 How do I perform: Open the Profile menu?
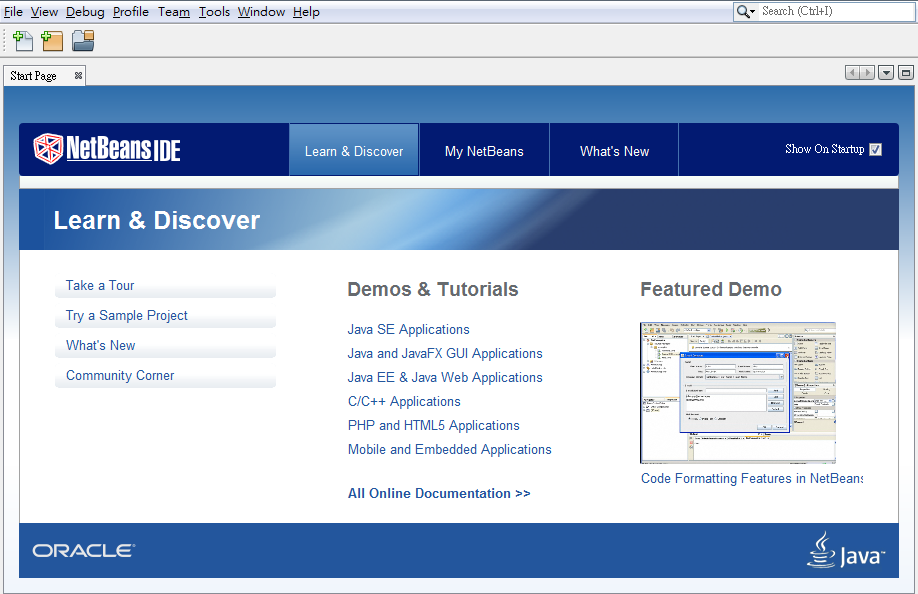pos(131,12)
